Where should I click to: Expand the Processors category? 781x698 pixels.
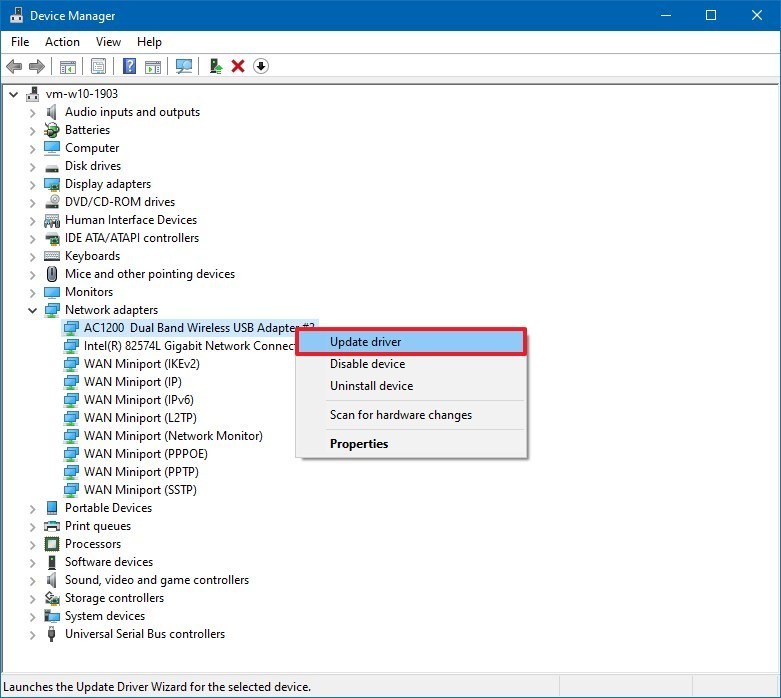tap(32, 544)
